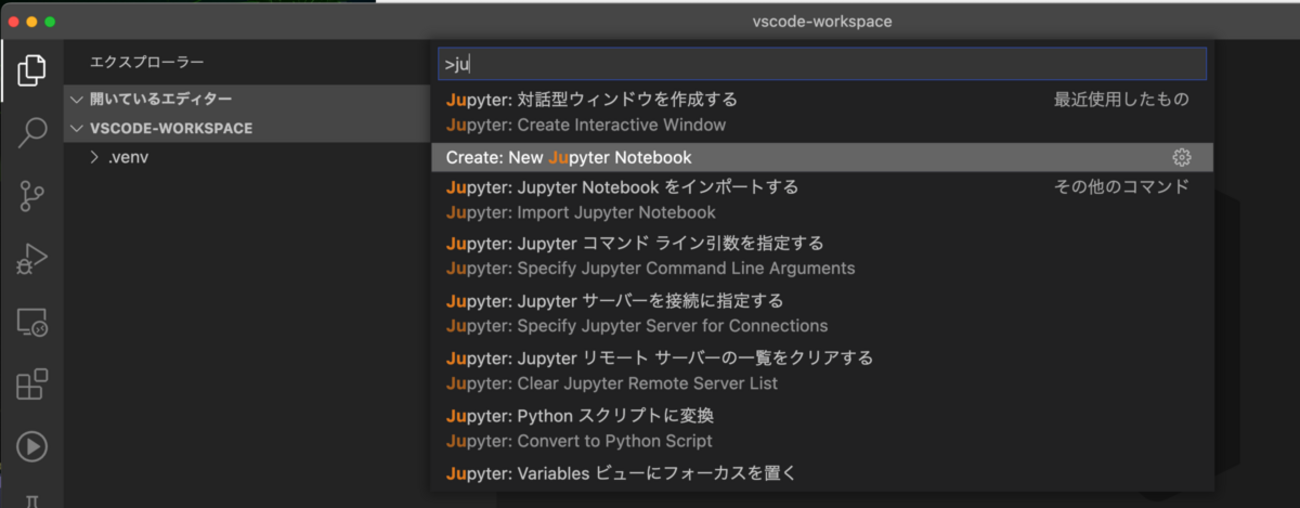Open Run and Debug view icon
The height and width of the screenshot is (508, 1300).
32,259
